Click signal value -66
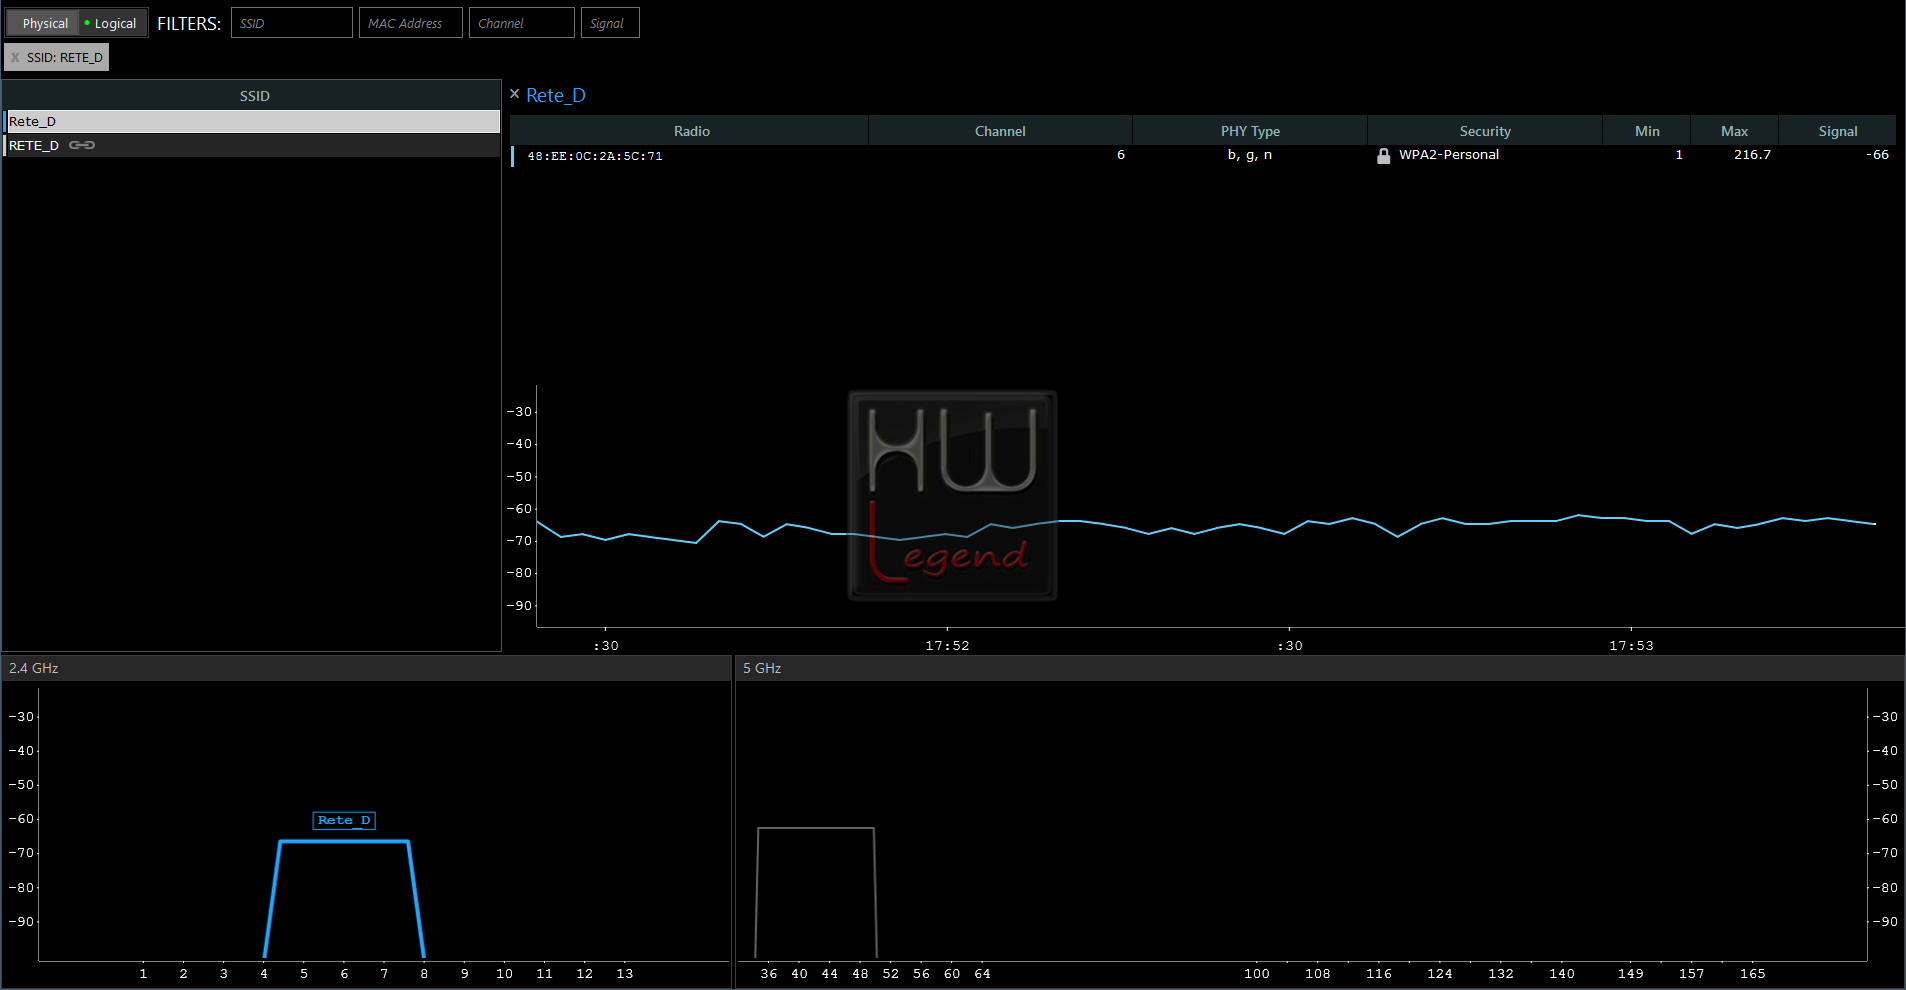This screenshot has height=990, width=1906. click(1877, 155)
